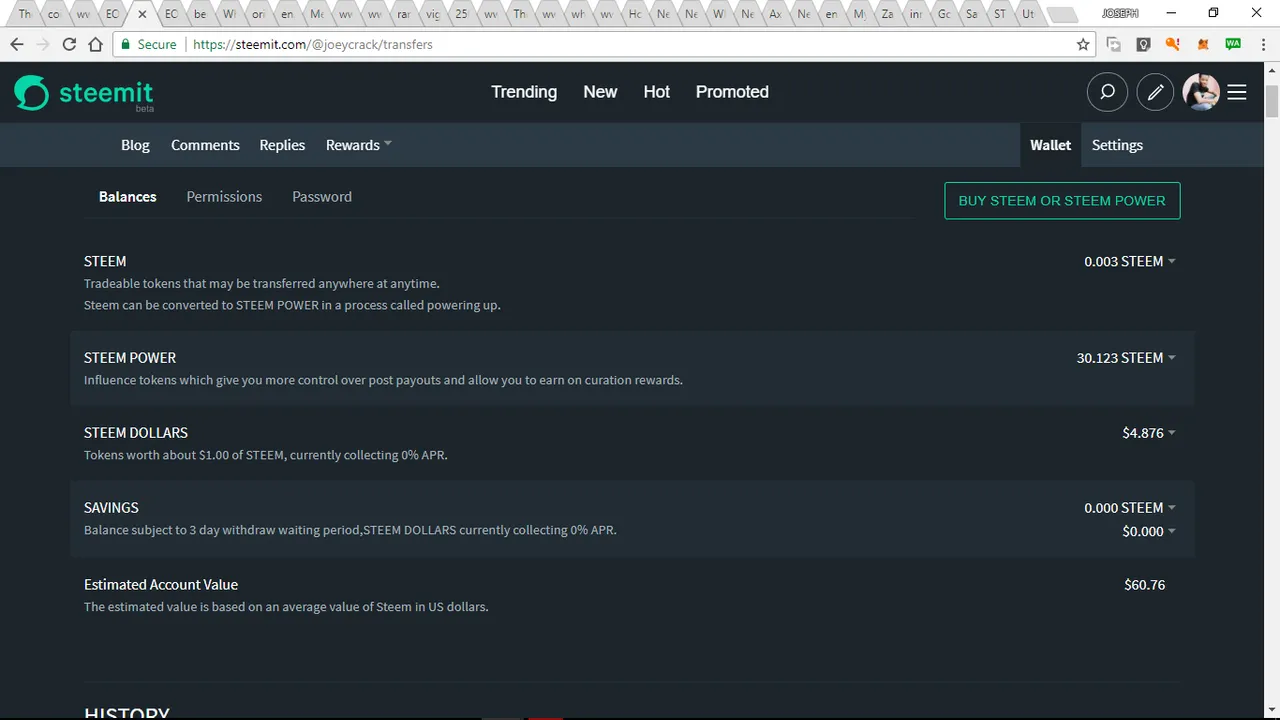Click the JOSEPH Chrome profile button

1120,13
